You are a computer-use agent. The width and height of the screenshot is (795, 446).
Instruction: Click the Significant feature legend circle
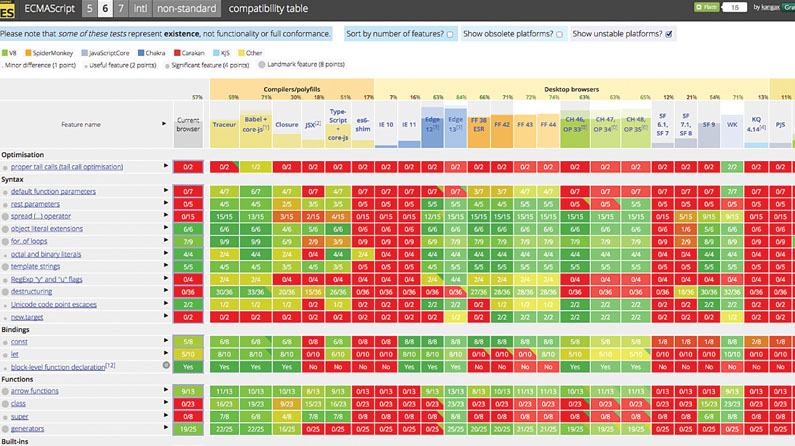coord(167,66)
